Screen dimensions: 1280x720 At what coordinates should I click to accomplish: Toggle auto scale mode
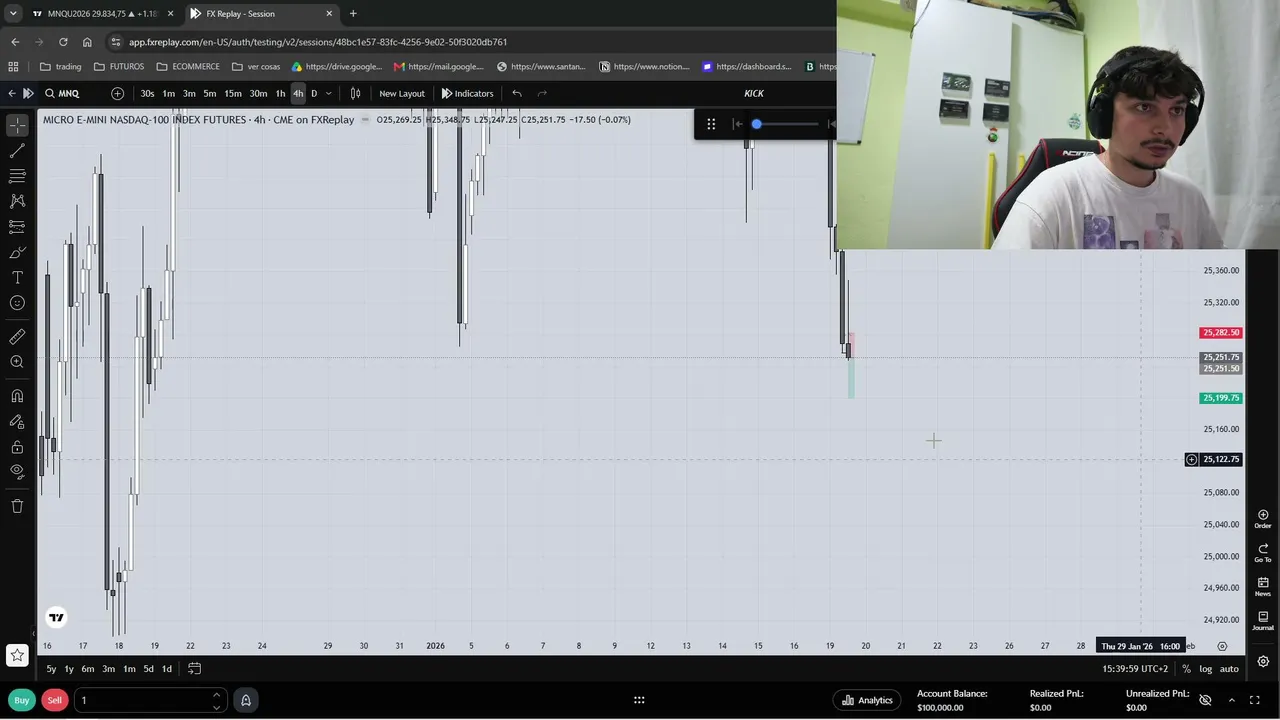tap(1229, 669)
